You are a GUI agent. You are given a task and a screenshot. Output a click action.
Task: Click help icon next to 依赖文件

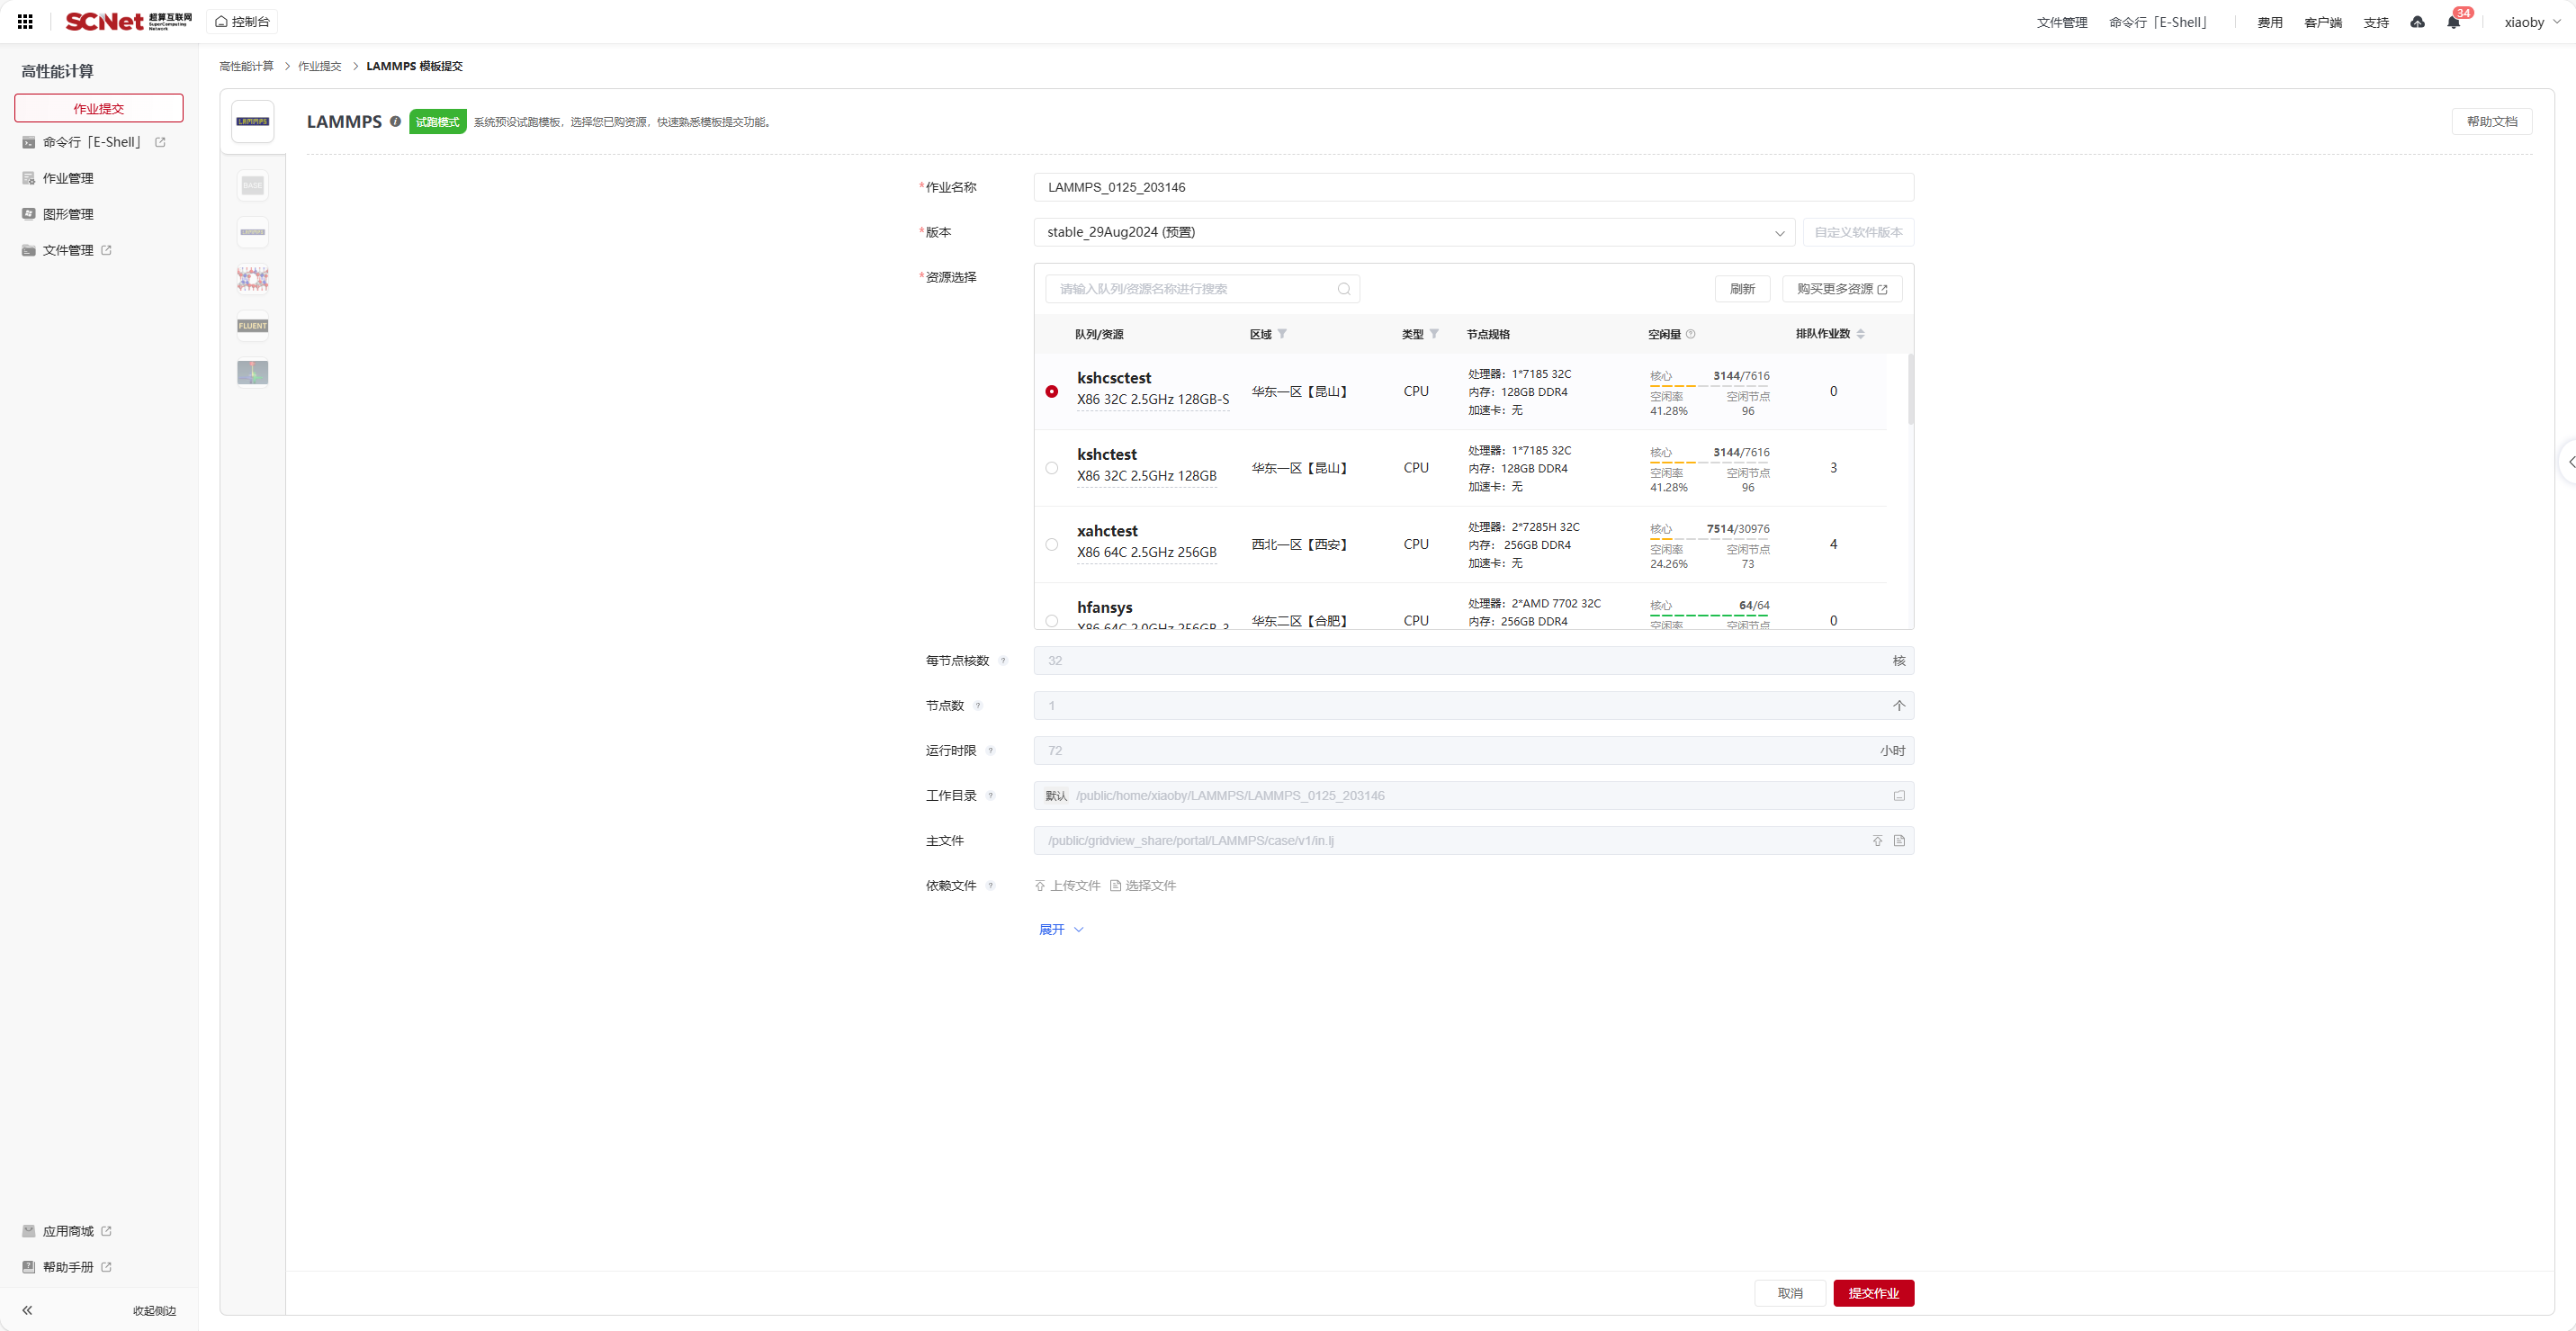990,885
